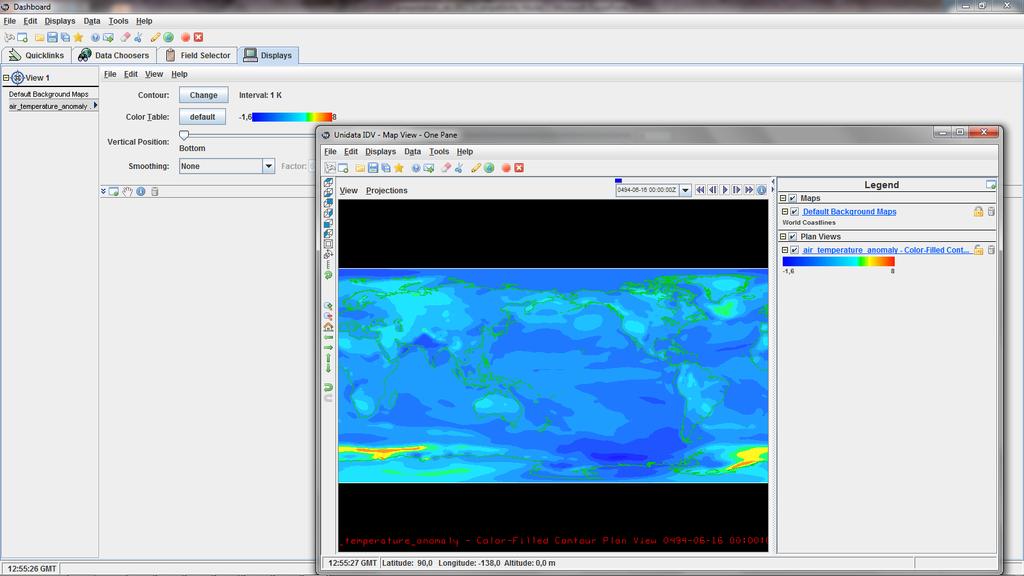Open the Displays menu in Map View window
The width and height of the screenshot is (1024, 576).
click(x=380, y=152)
